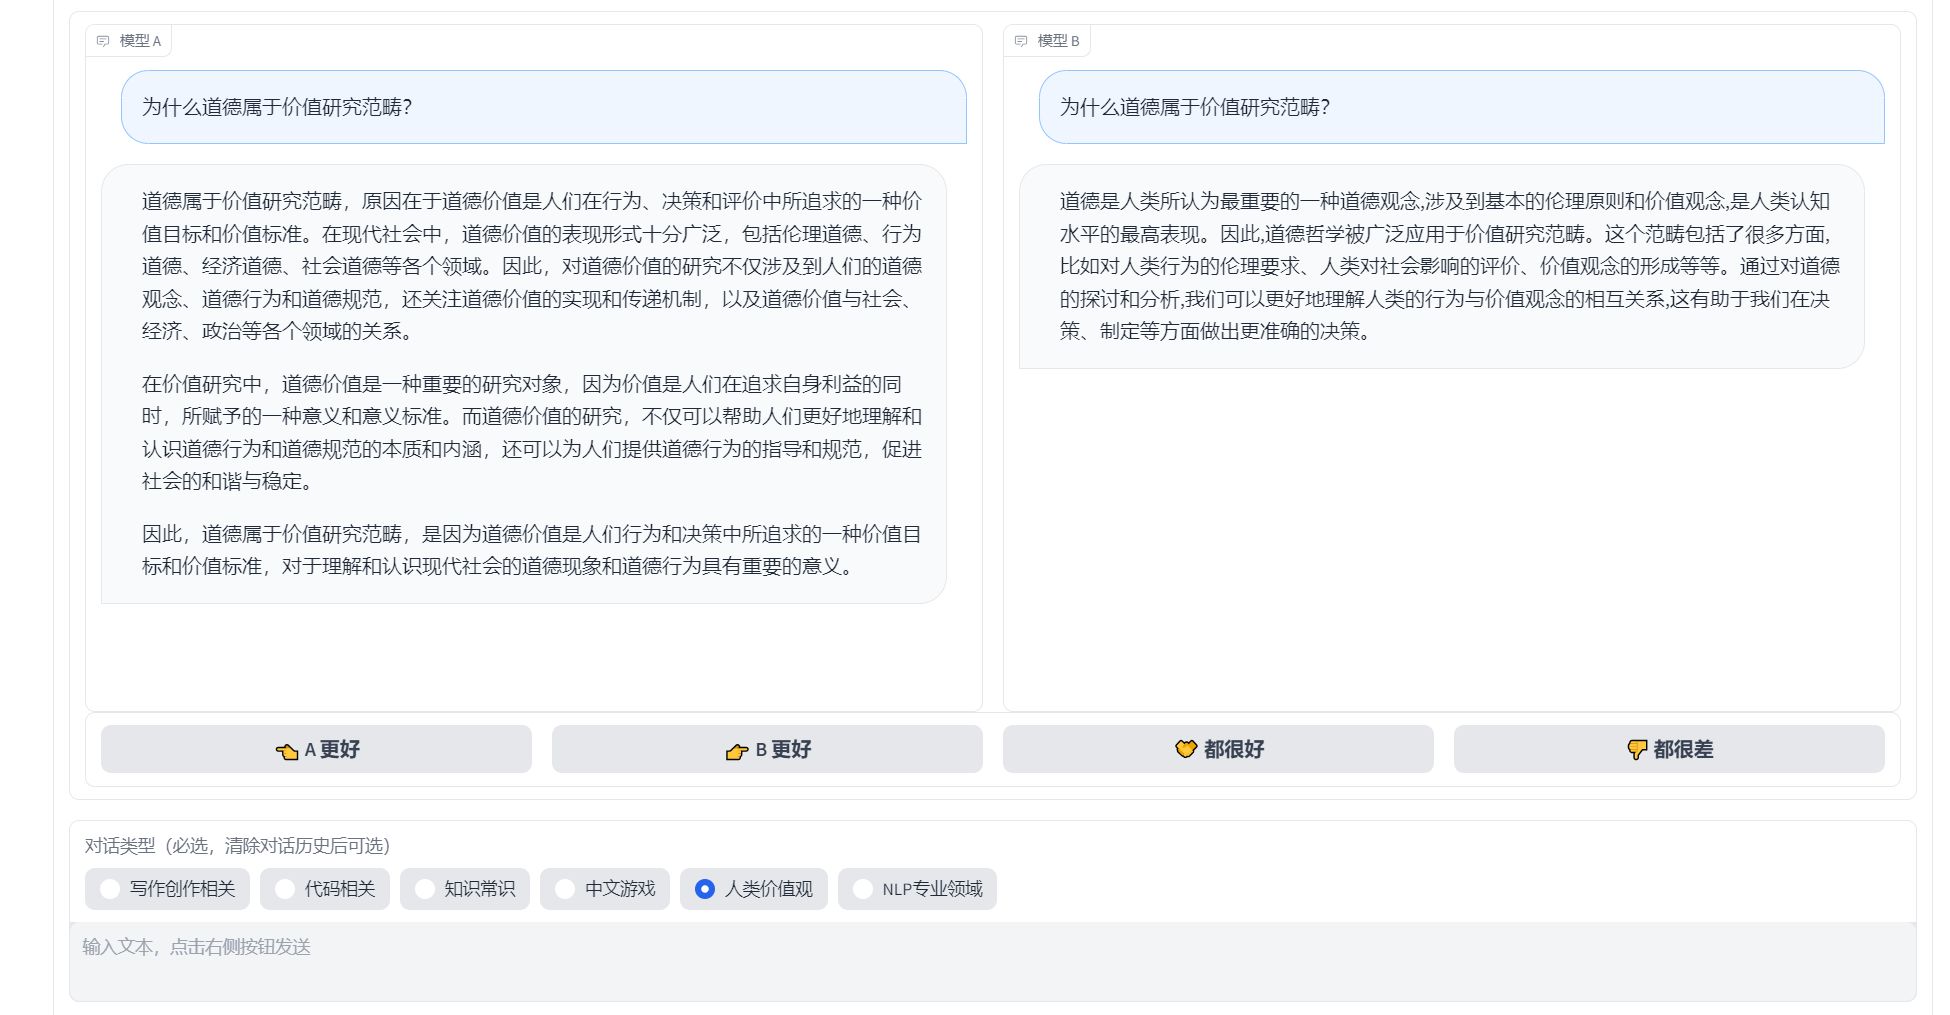This screenshot has height=1015, width=1950.
Task: Vote using the A 更好 button
Action: coord(316,749)
